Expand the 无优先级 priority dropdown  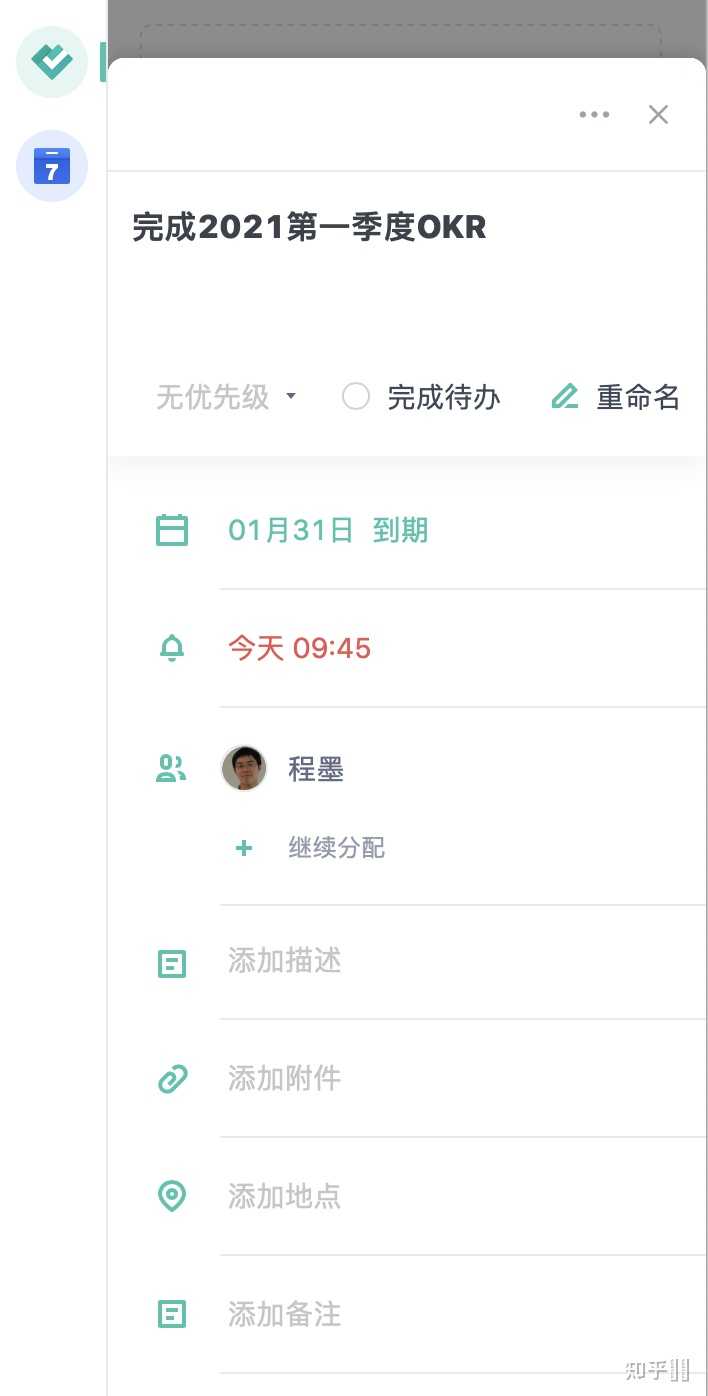point(227,397)
